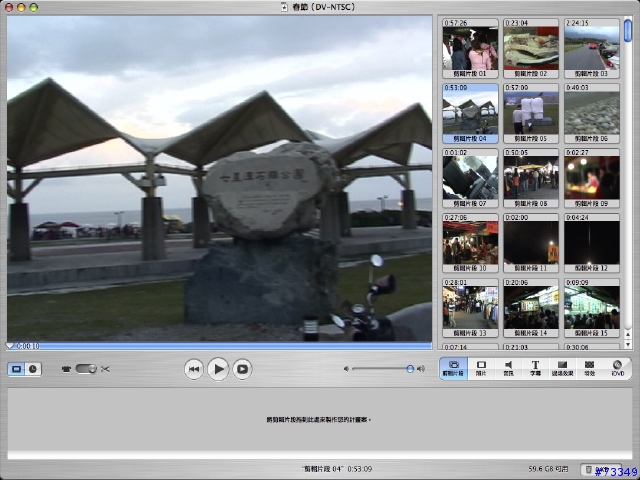Image resolution: width=640 pixels, height=480 pixels.
Task: Click the camera mode icon beside the switch
Action: (66, 369)
